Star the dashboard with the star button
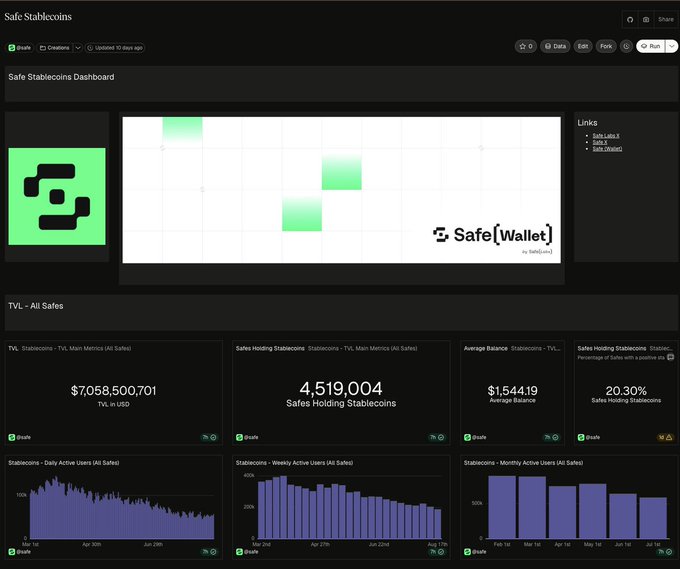The height and width of the screenshot is (569, 680). (x=526, y=46)
